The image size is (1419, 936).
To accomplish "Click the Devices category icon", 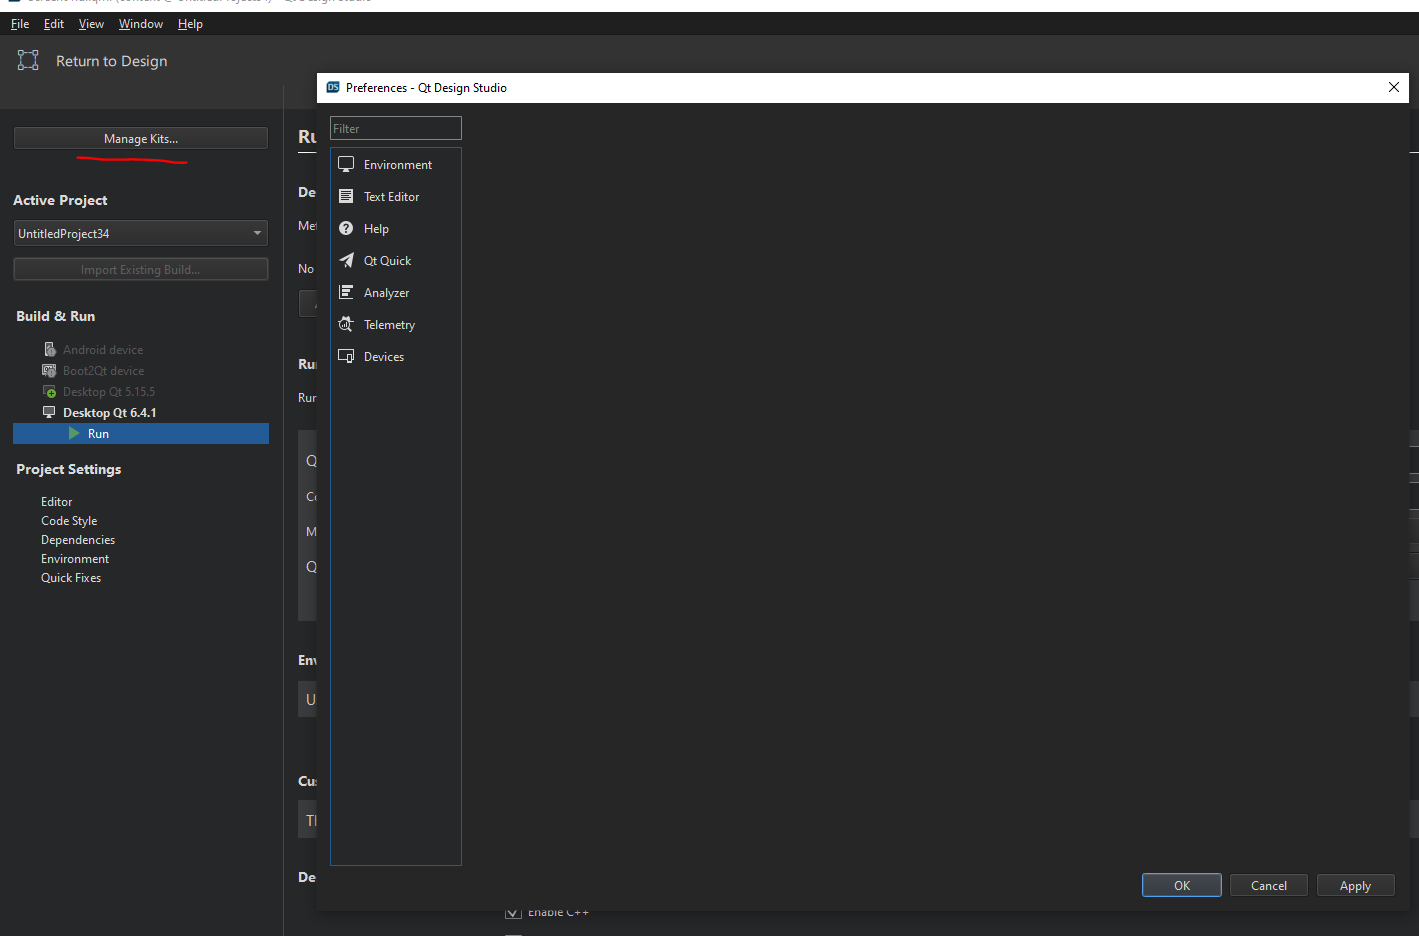I will [x=346, y=356].
